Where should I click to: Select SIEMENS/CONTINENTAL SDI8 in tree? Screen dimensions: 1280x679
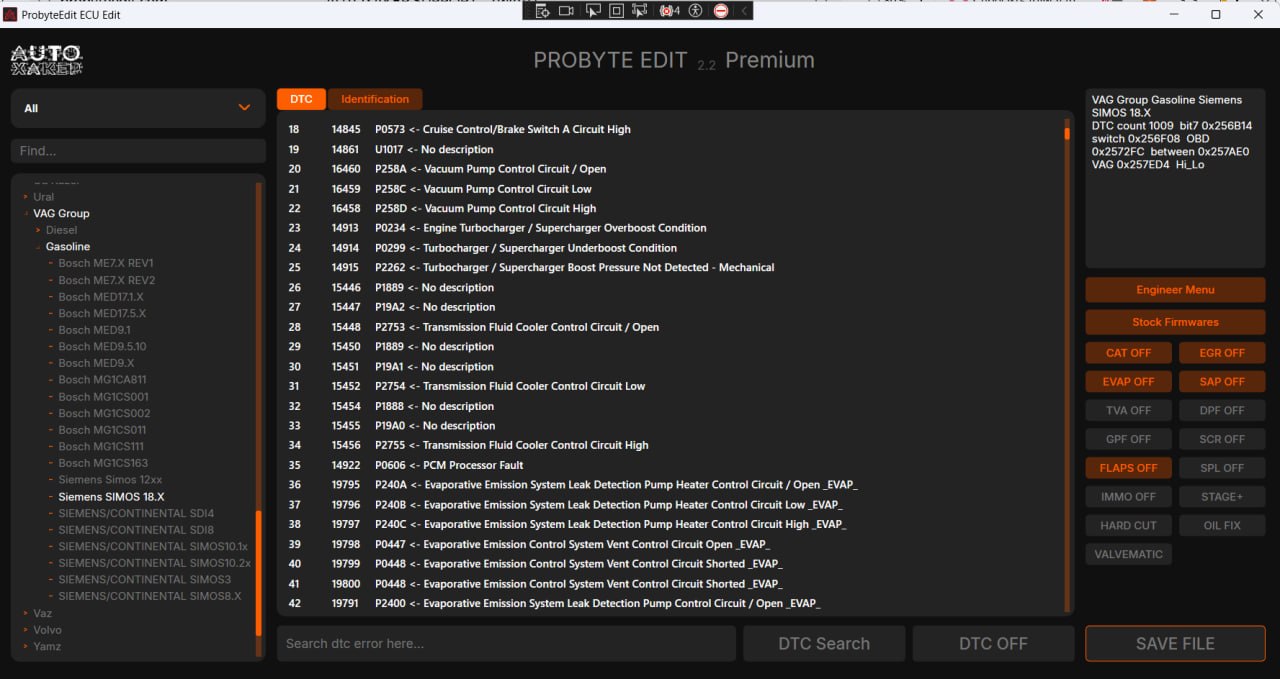[x=136, y=530]
